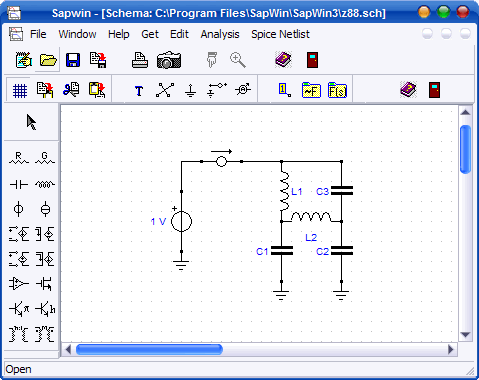
Task: Pick the capacitor component from palette
Action: 19,184
